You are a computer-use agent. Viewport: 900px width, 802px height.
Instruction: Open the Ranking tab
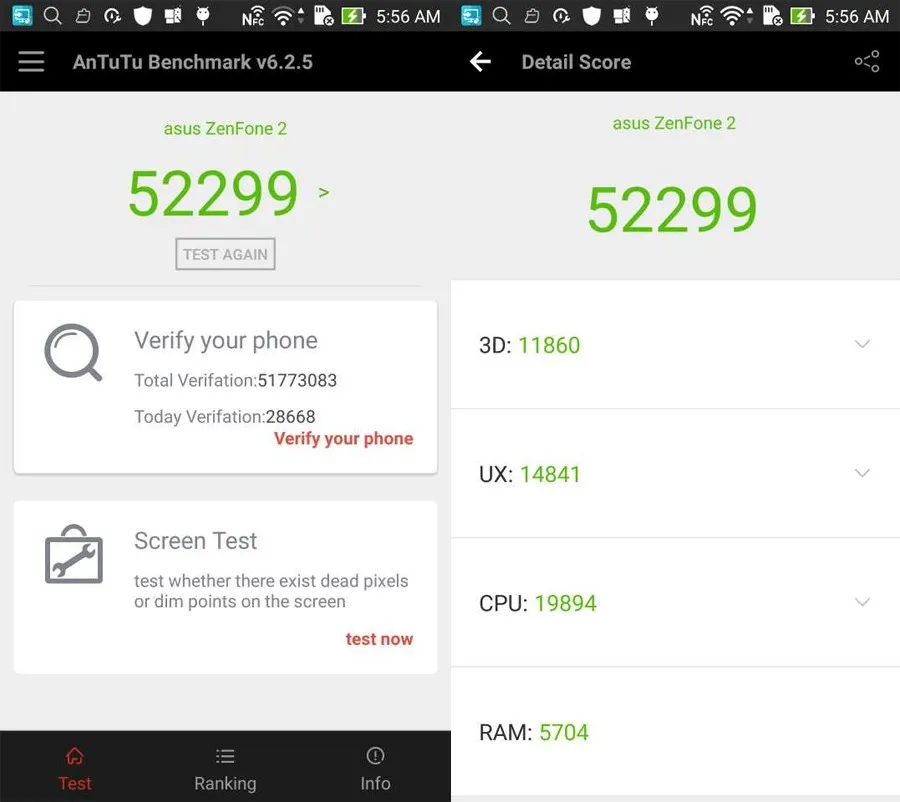(x=225, y=768)
